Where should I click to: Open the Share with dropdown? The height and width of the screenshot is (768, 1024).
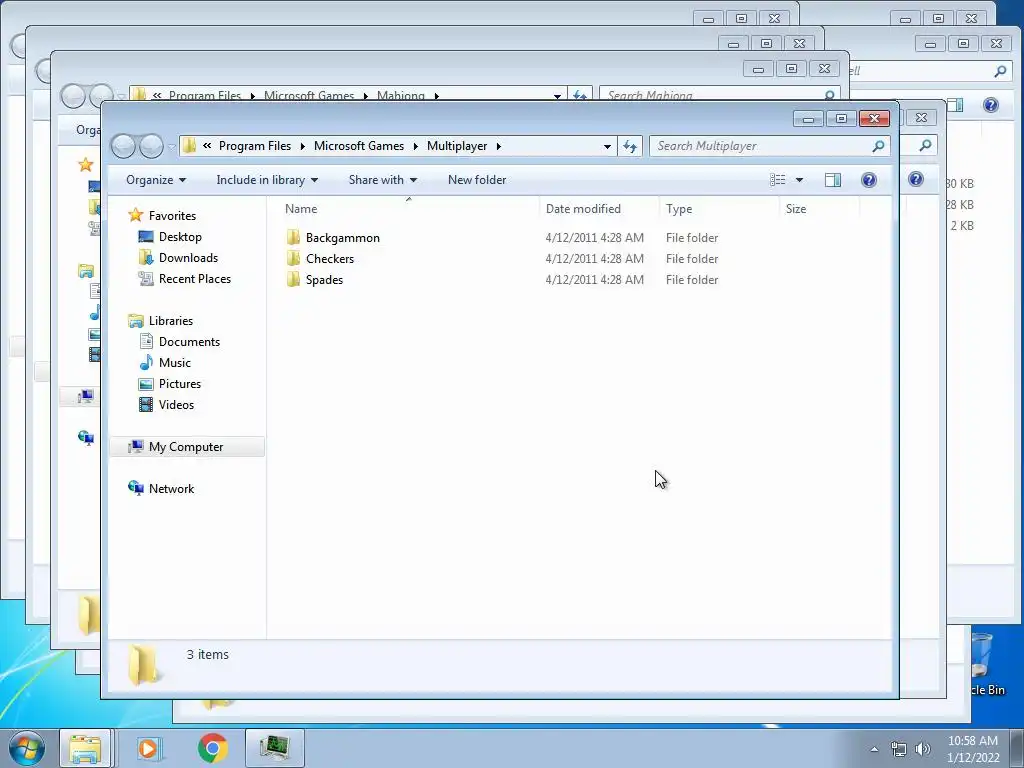click(383, 180)
